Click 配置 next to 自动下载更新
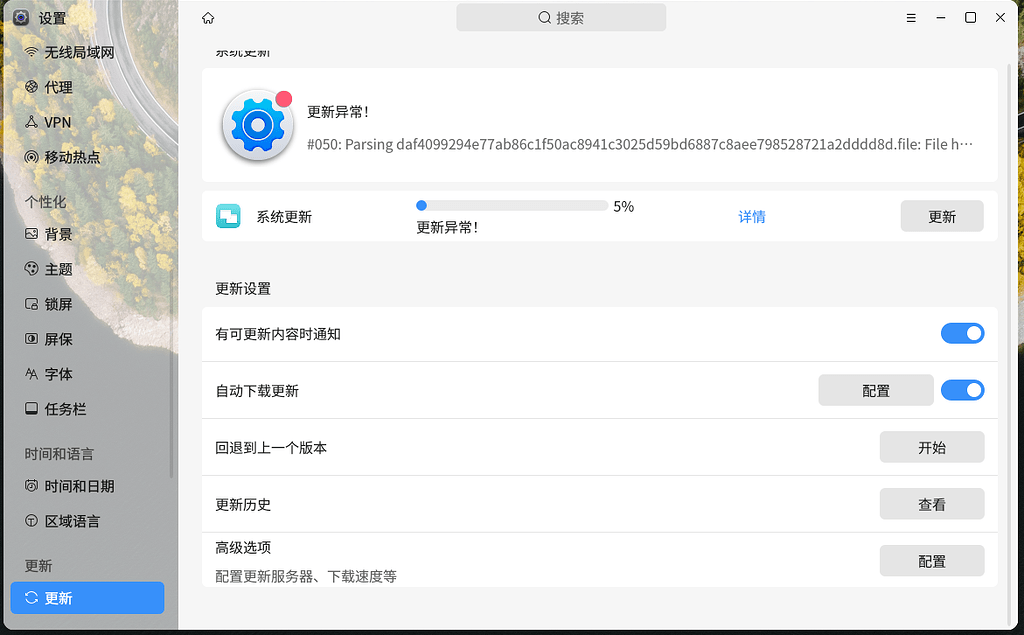 pyautogui.click(x=876, y=390)
